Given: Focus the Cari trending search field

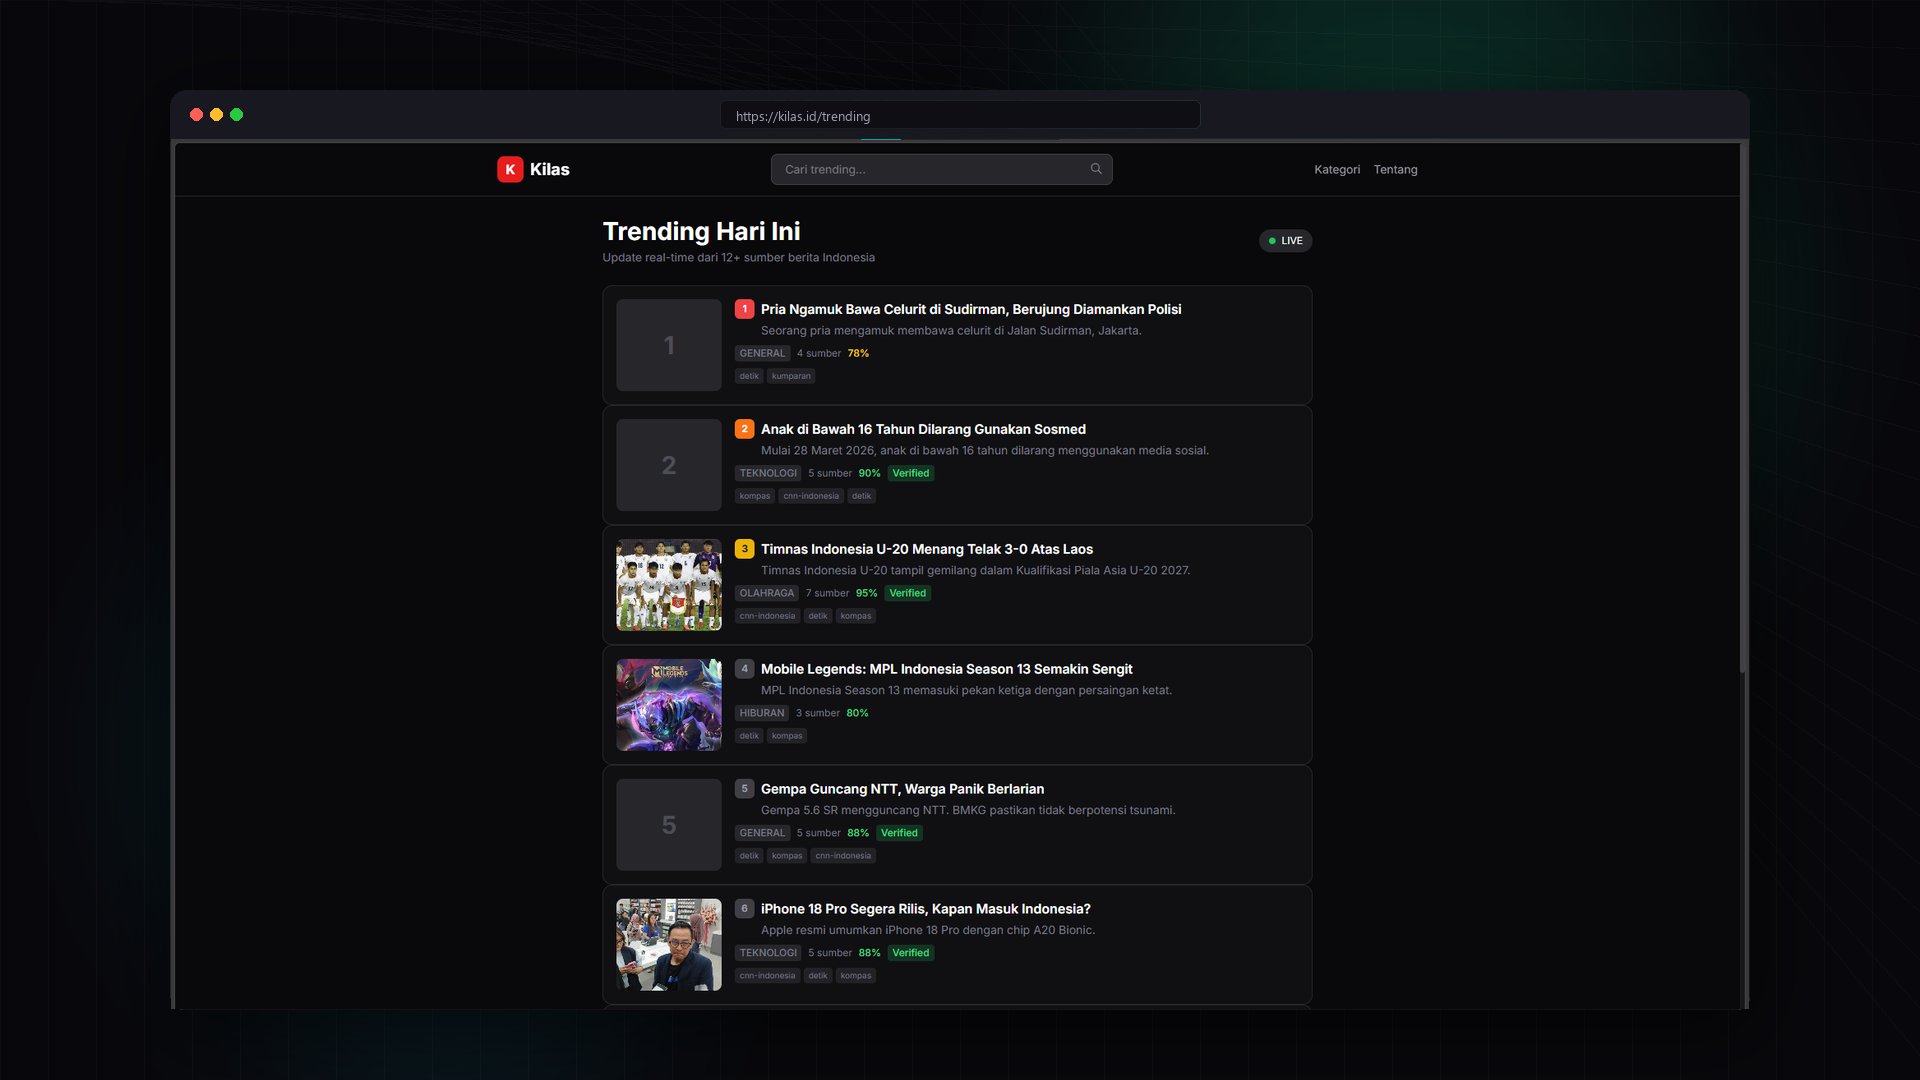Looking at the screenshot, I should [941, 169].
